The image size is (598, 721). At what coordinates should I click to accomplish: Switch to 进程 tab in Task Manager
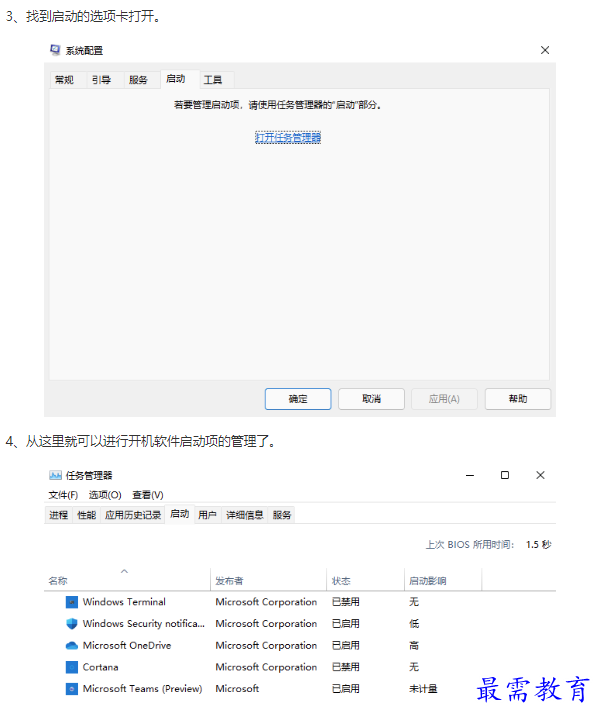(x=58, y=515)
